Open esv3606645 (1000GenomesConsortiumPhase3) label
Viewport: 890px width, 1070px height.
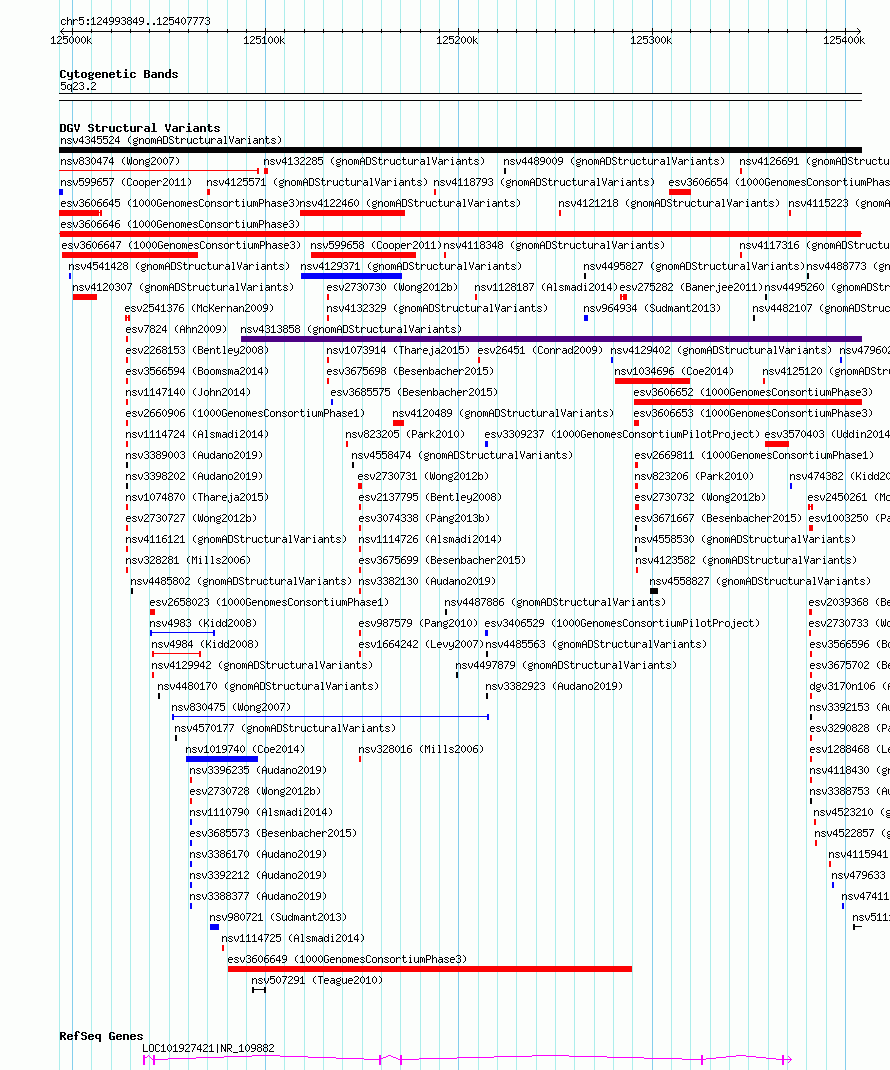180,203
